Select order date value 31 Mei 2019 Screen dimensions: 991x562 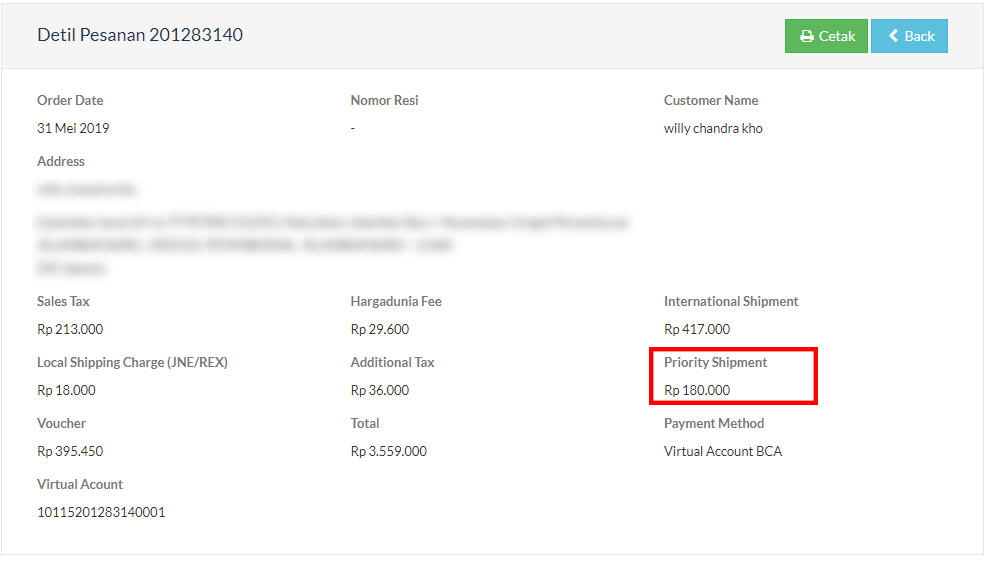73,128
